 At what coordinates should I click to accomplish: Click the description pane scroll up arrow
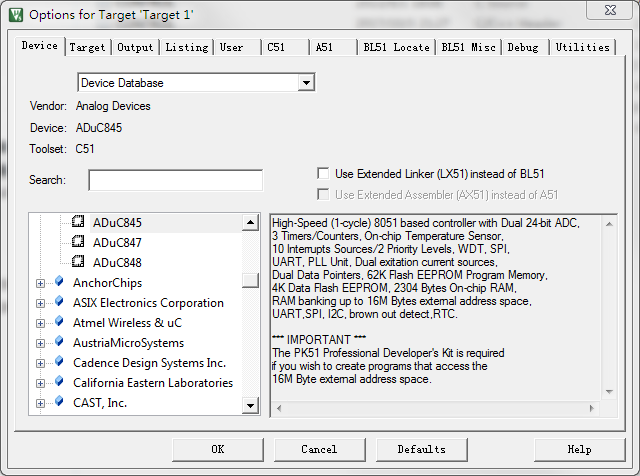[609, 224]
